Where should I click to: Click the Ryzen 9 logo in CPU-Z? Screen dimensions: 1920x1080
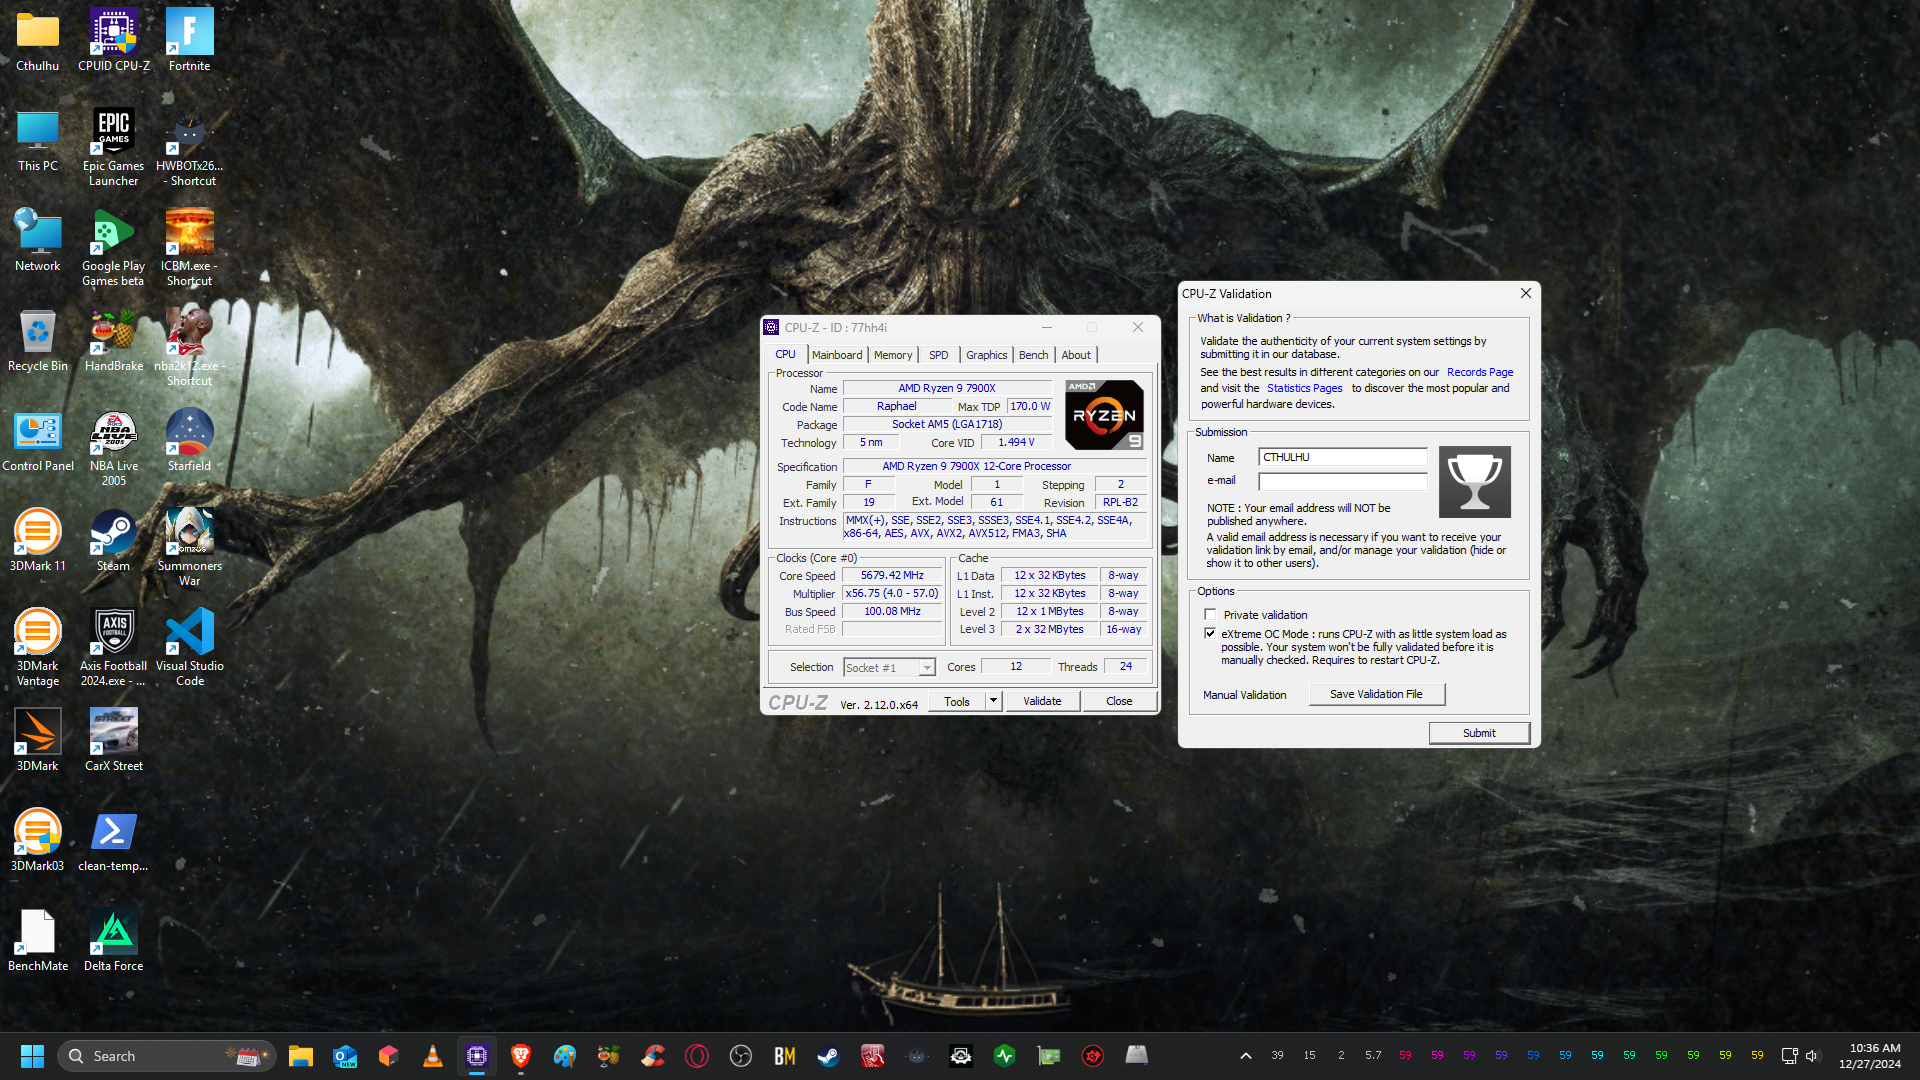[x=1104, y=415]
